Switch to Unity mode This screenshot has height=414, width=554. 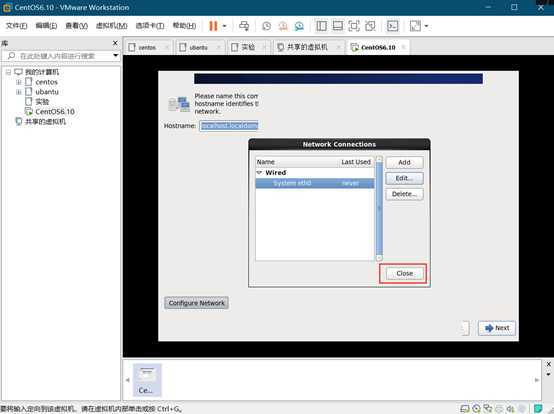tap(370, 26)
